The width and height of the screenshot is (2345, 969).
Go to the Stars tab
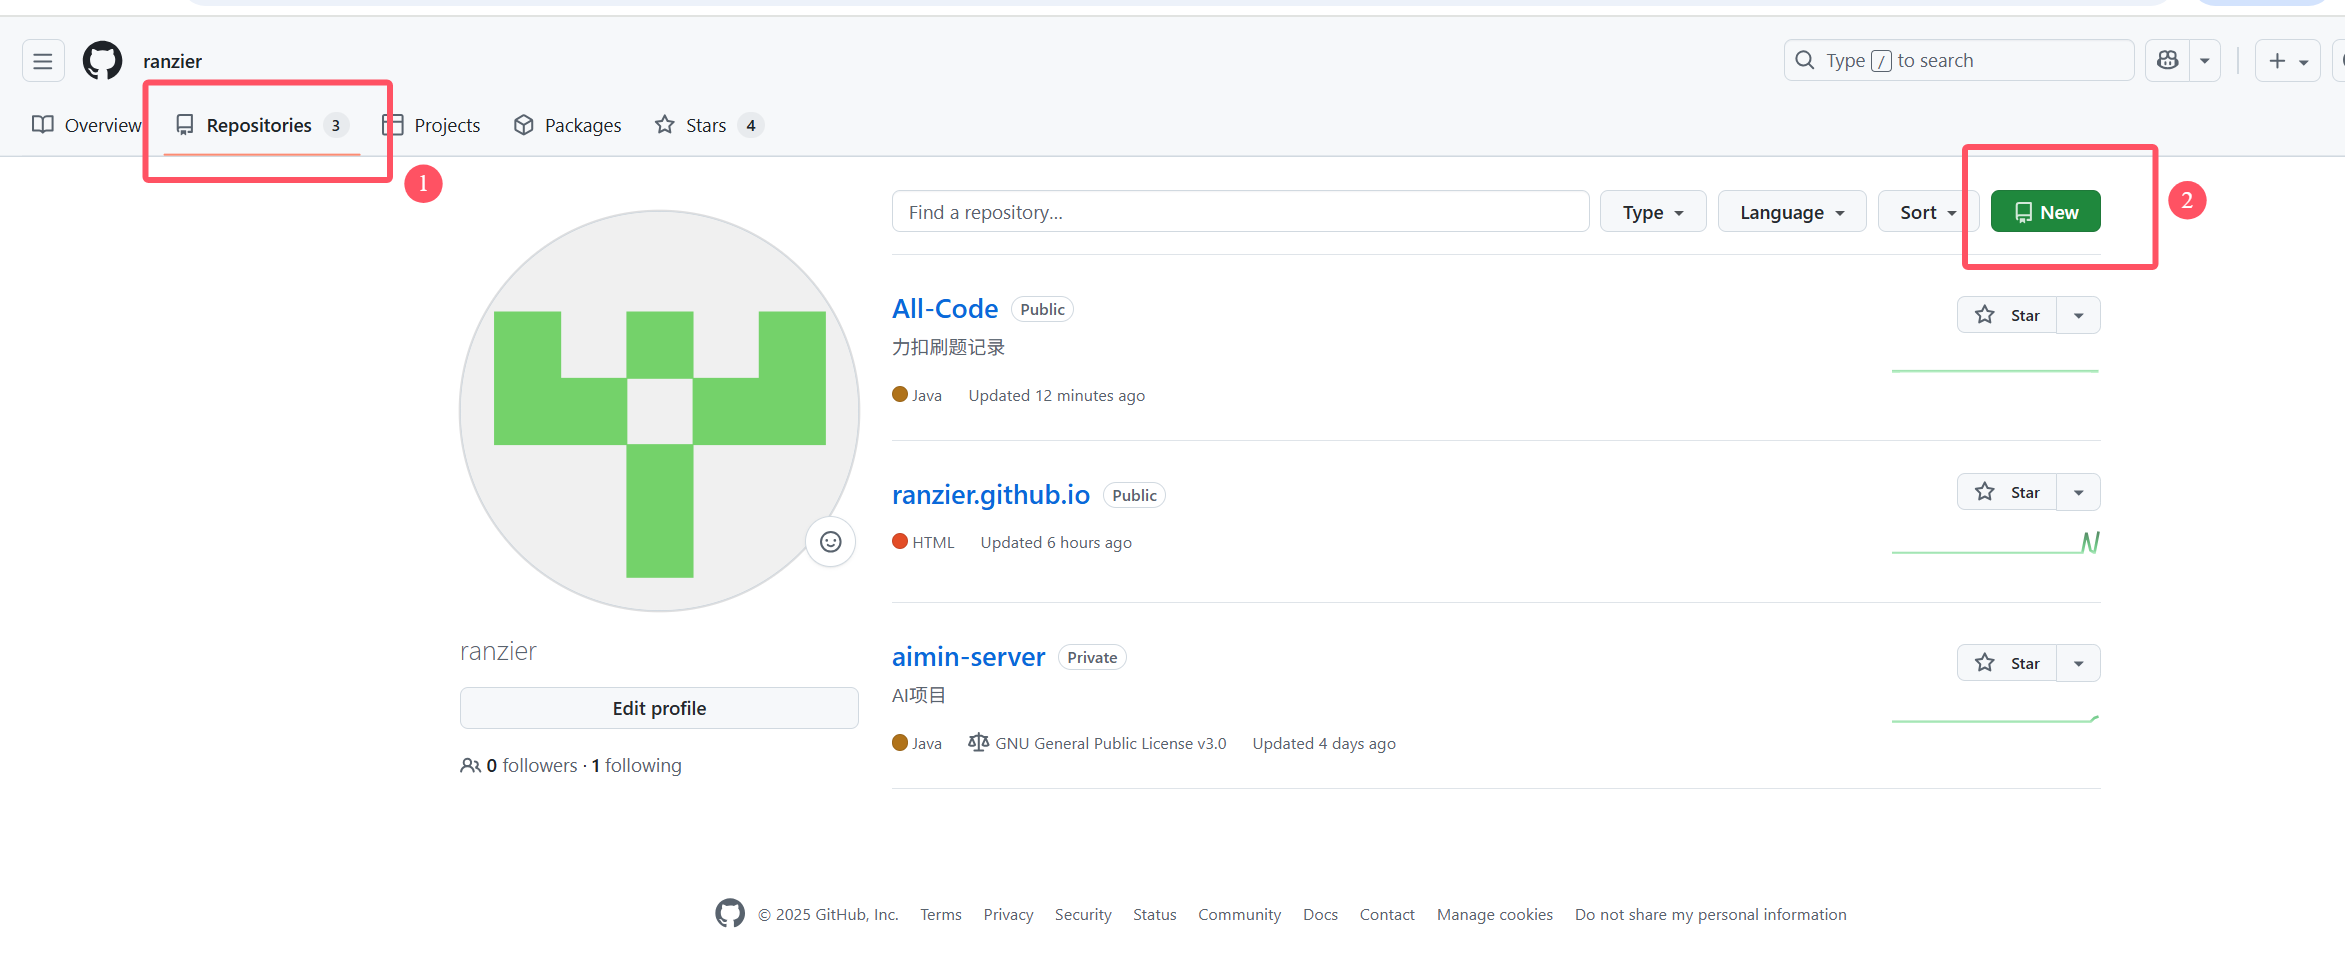(707, 125)
